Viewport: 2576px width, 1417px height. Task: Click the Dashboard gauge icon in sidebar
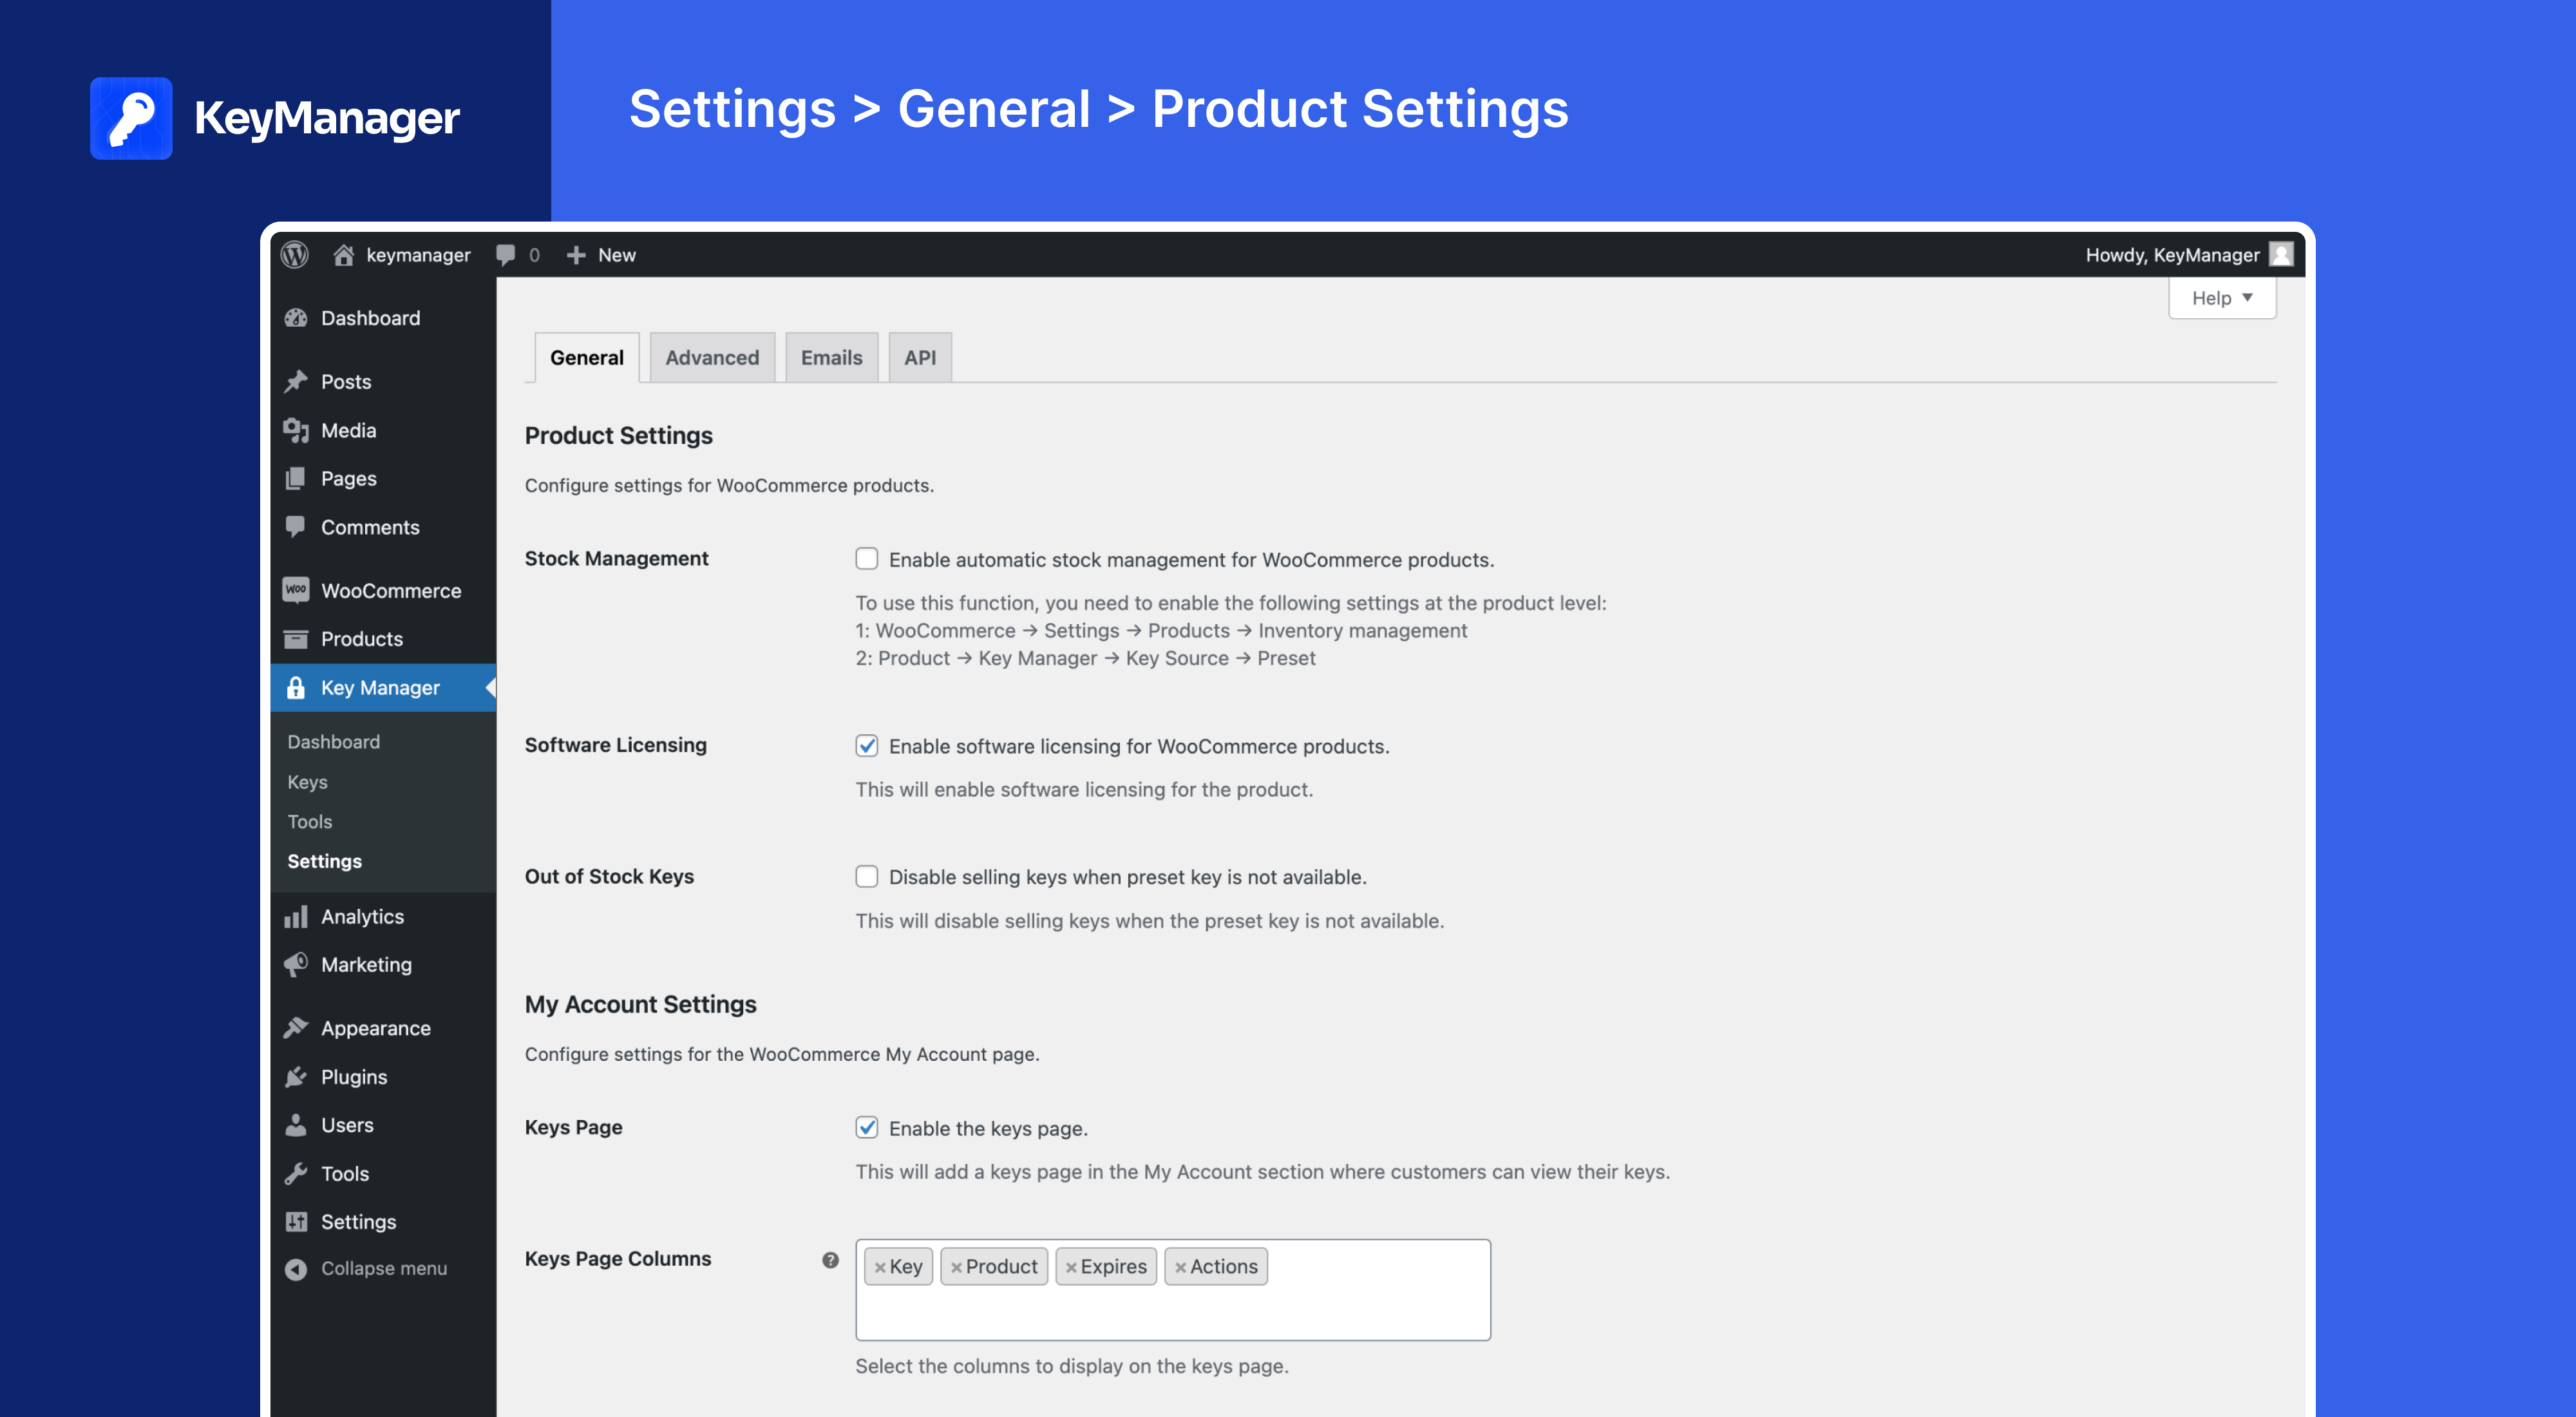click(x=296, y=318)
